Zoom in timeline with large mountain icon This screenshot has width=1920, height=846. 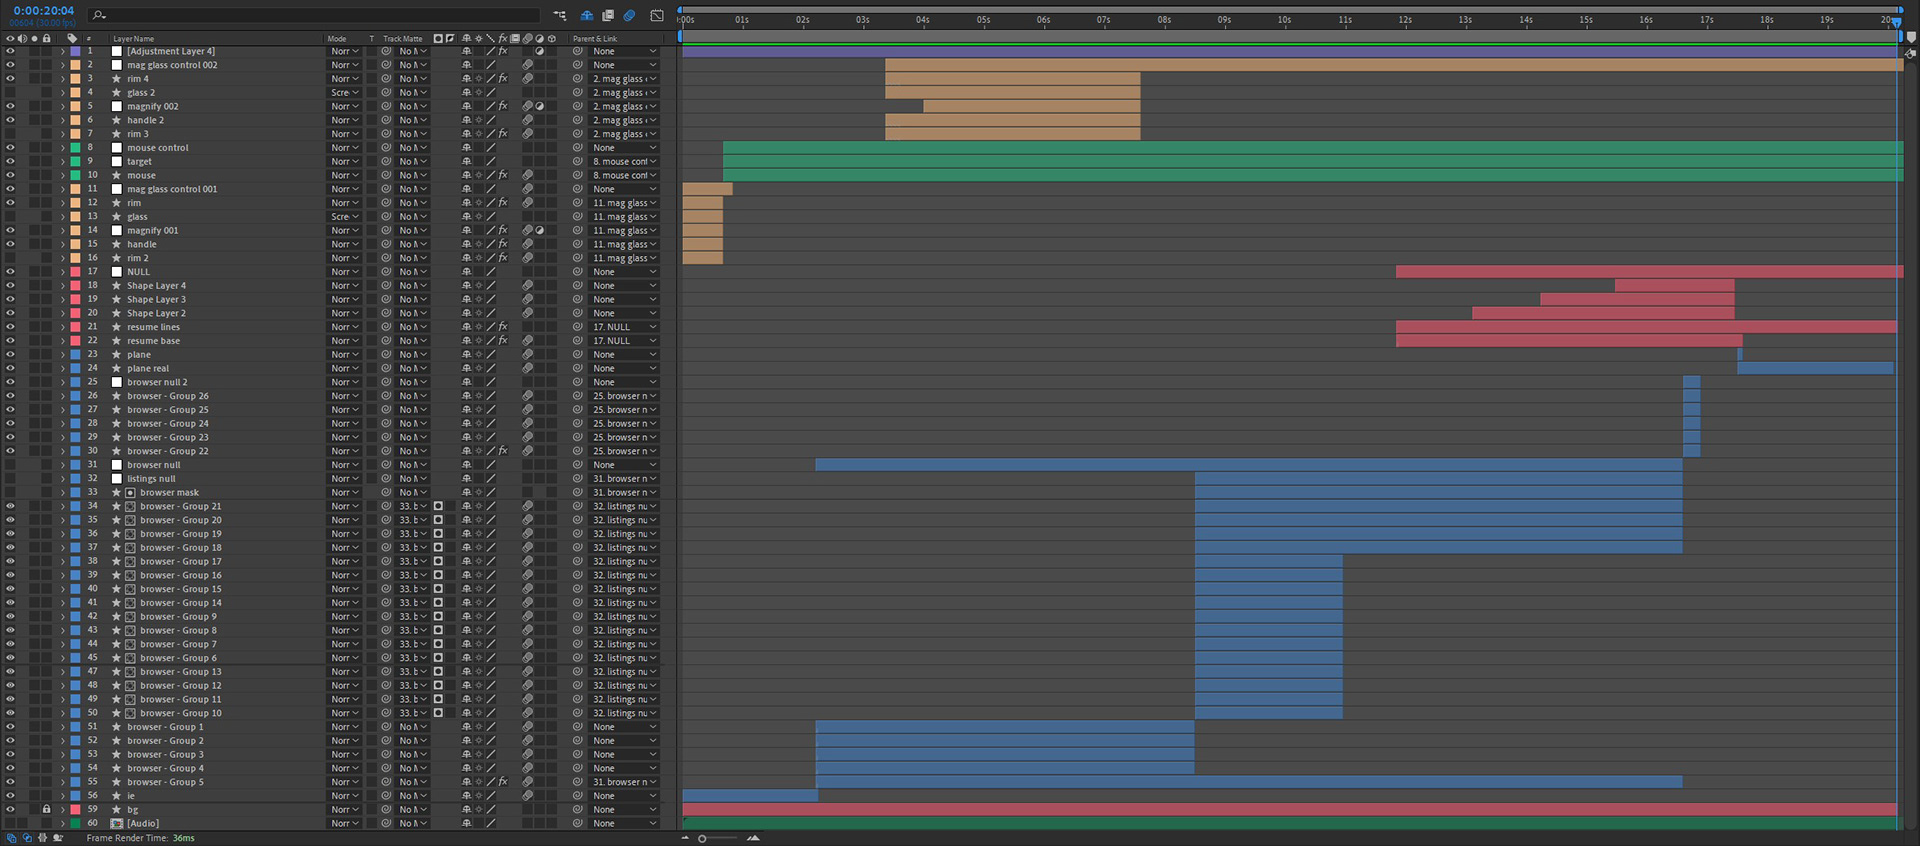tap(753, 838)
